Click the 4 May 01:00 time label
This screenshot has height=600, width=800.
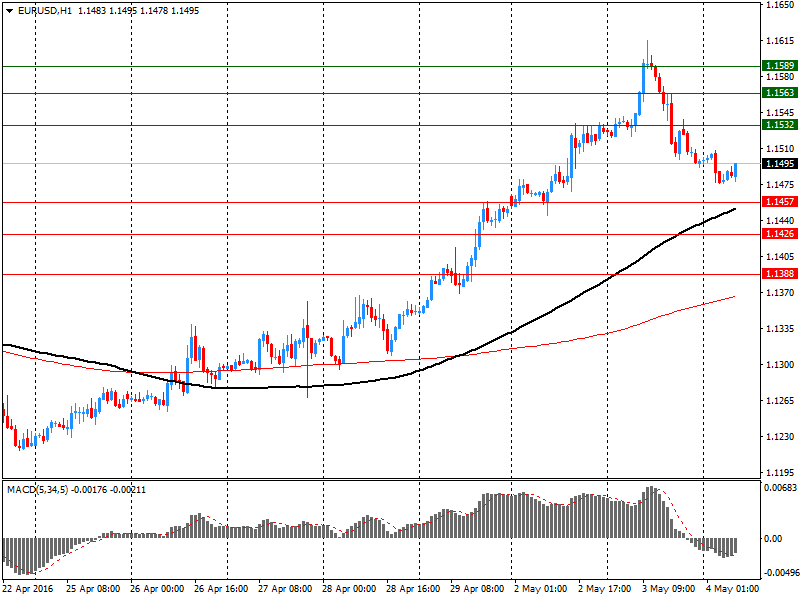733,589
